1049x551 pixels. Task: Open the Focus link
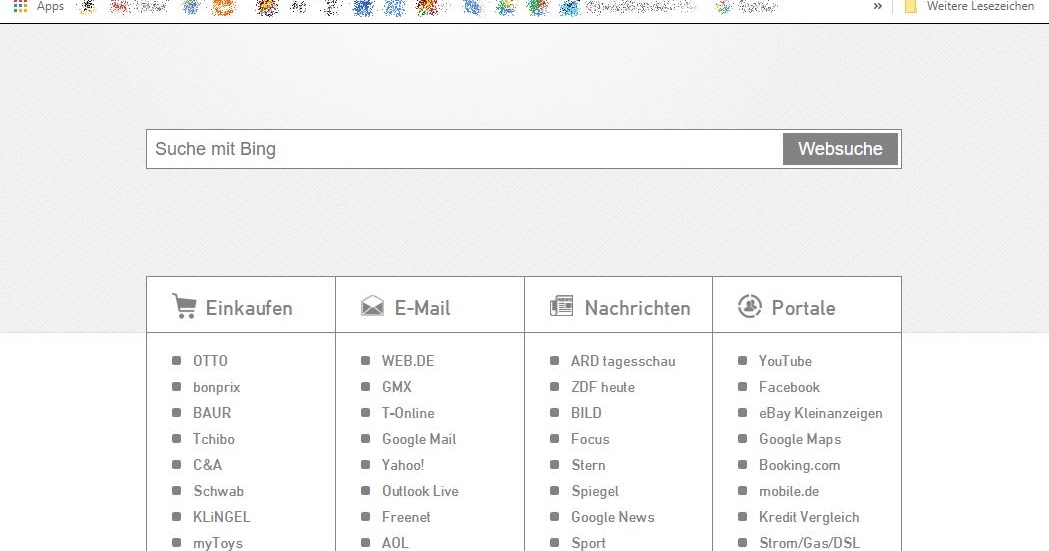point(590,439)
